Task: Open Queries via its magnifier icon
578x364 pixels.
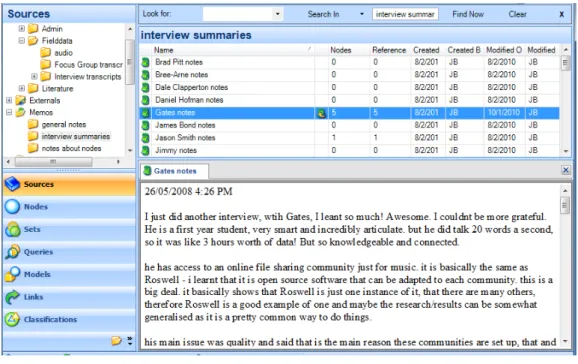Action: click(x=13, y=252)
